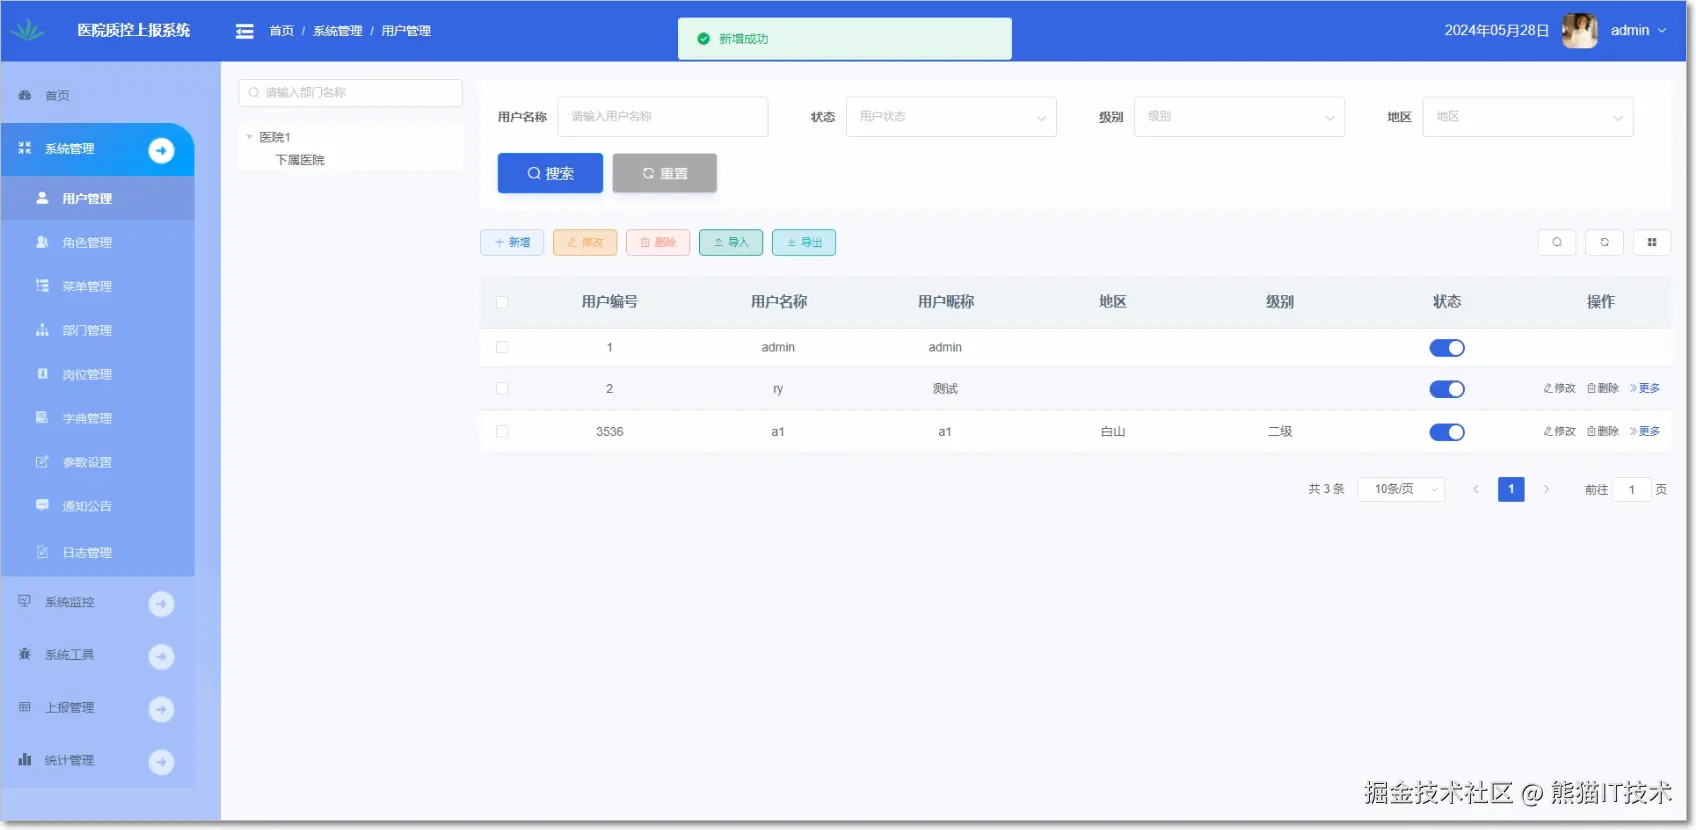Screen dimensions: 1696x830
Task: Check the ry row checkbox
Action: [502, 389]
